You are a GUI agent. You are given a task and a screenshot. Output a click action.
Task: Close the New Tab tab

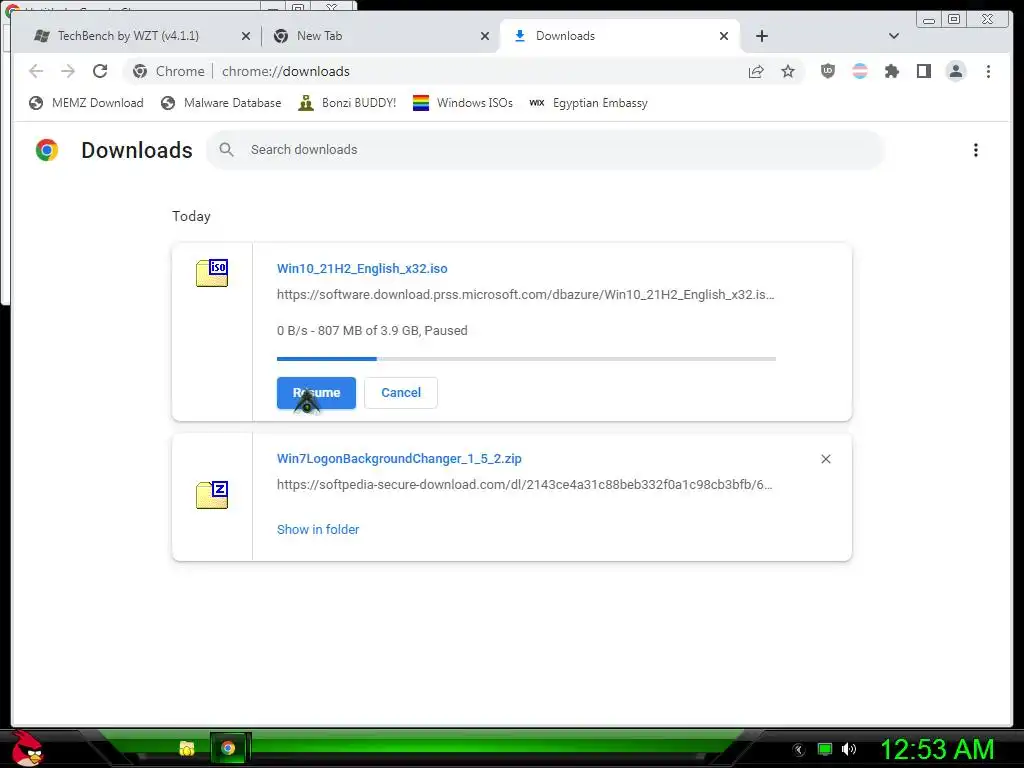pos(485,36)
